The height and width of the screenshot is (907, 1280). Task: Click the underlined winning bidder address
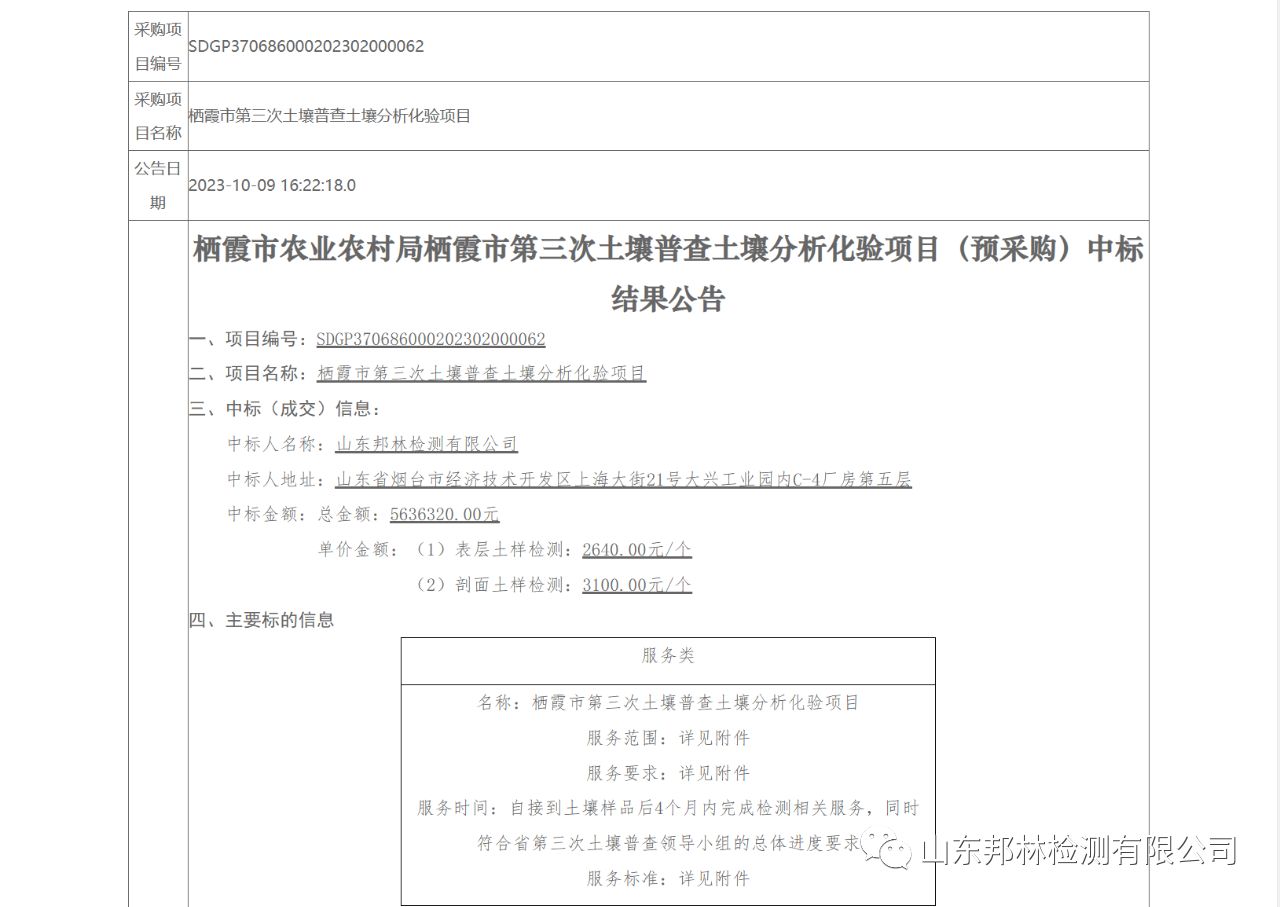point(623,480)
